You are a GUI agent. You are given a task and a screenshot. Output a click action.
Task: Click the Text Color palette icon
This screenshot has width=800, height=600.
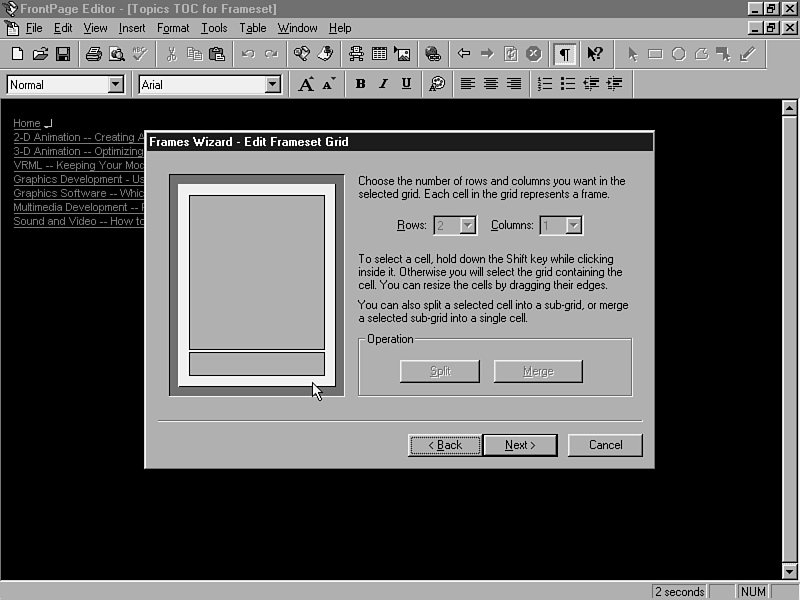click(x=437, y=85)
